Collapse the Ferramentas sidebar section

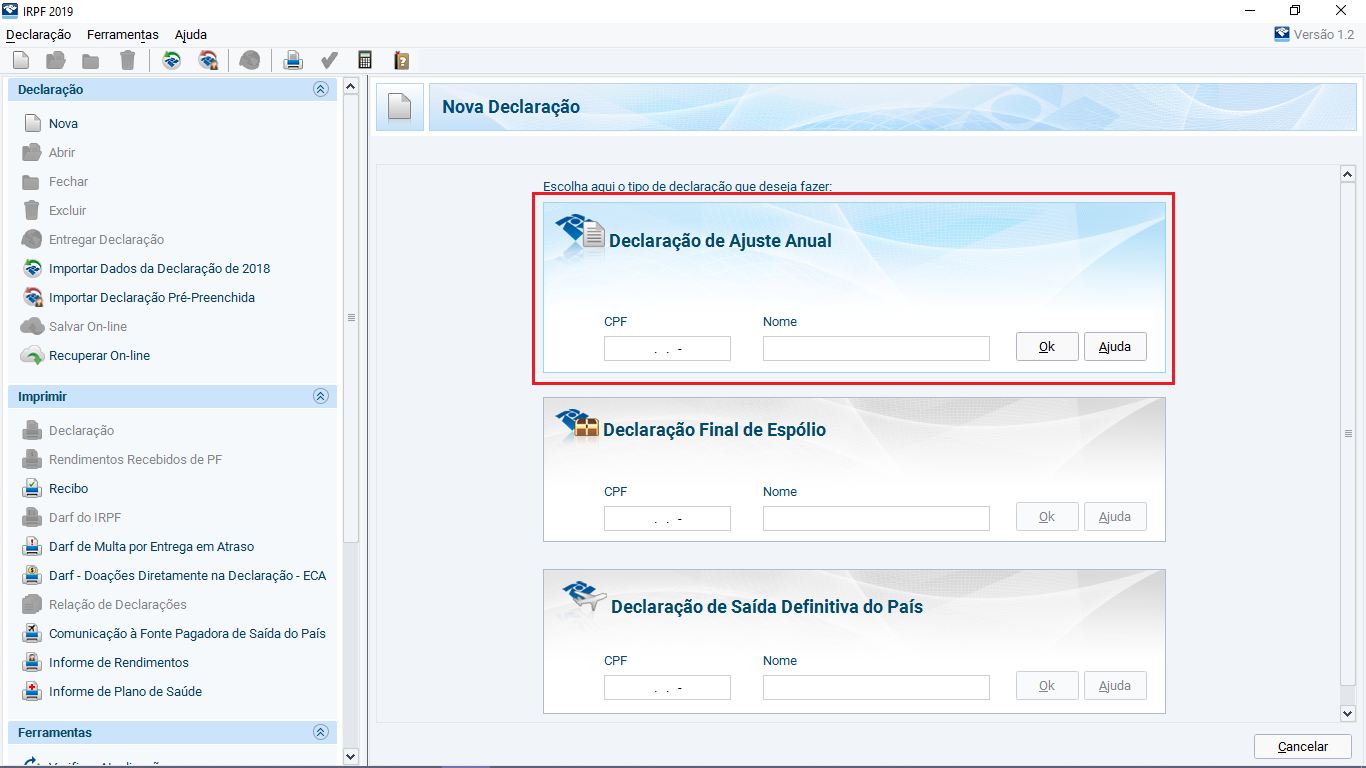point(320,733)
